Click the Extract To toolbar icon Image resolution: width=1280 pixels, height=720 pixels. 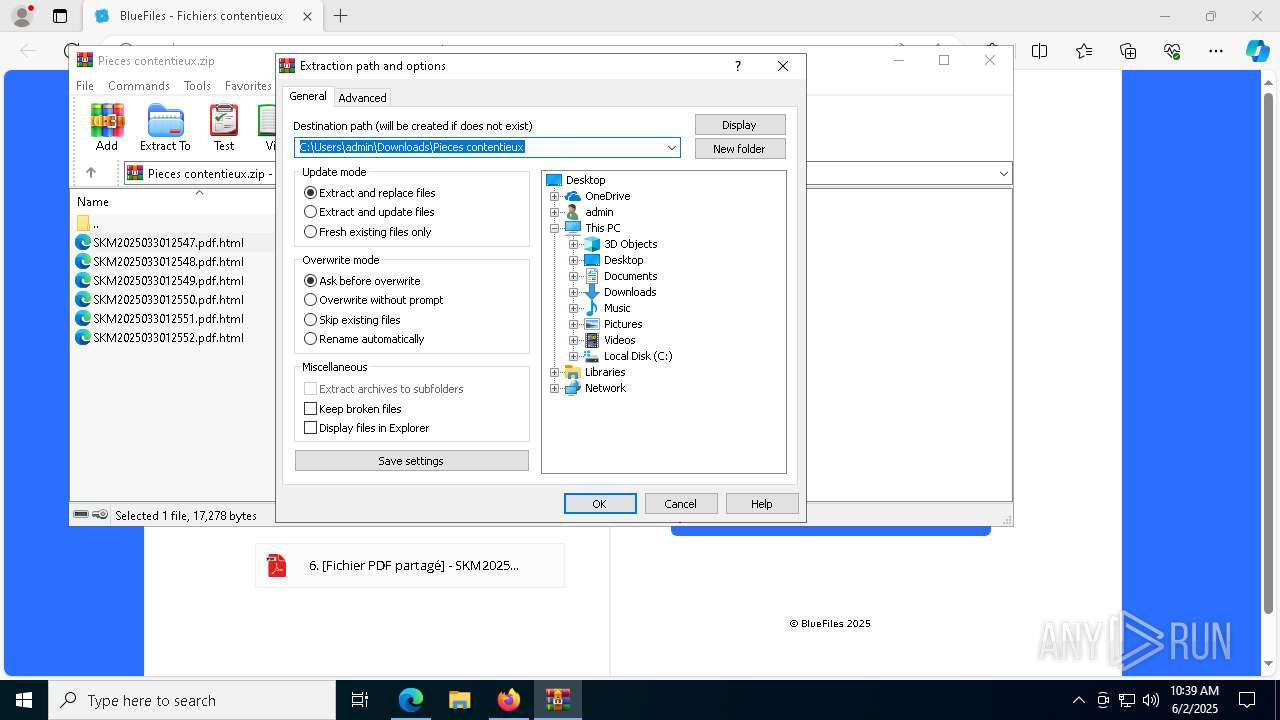165,127
